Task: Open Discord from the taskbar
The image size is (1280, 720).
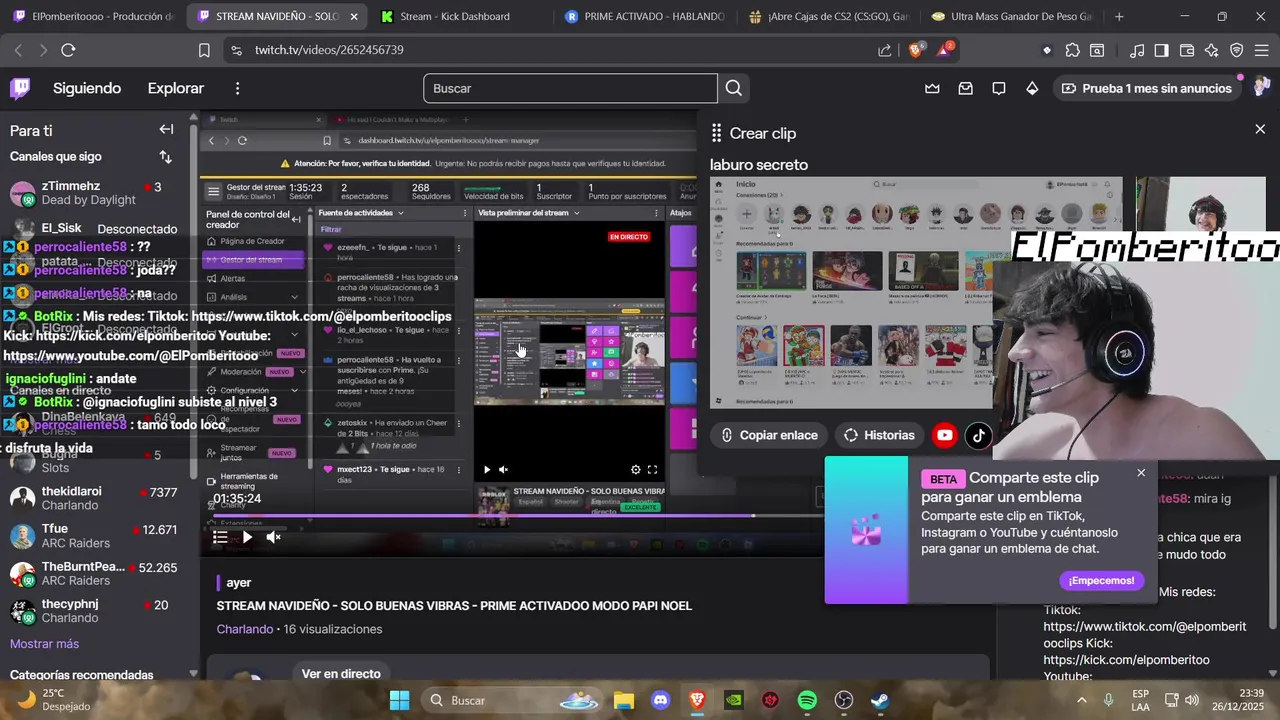Action: (x=661, y=700)
